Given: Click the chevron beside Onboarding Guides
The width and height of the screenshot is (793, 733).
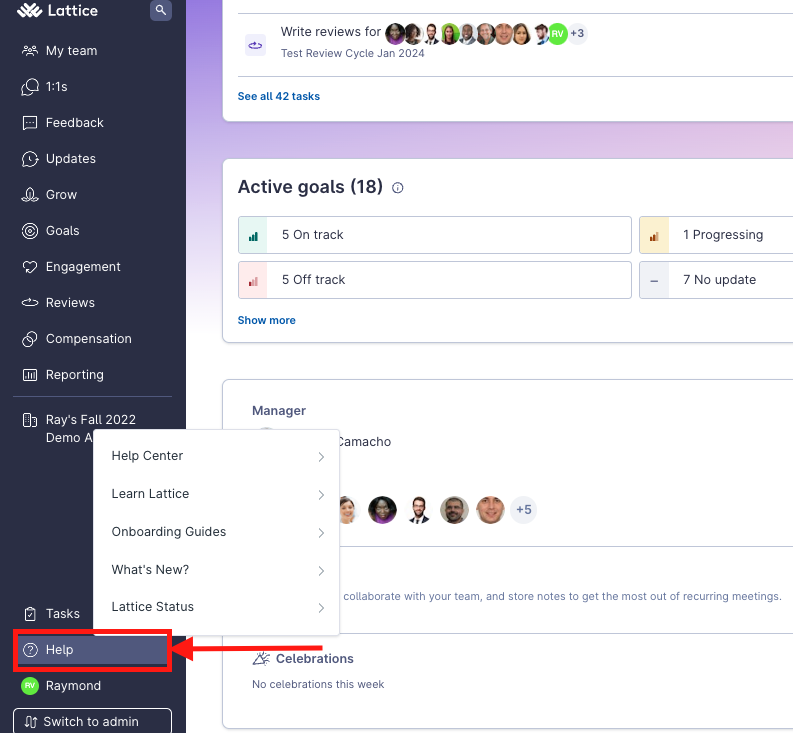Looking at the screenshot, I should 321,533.
